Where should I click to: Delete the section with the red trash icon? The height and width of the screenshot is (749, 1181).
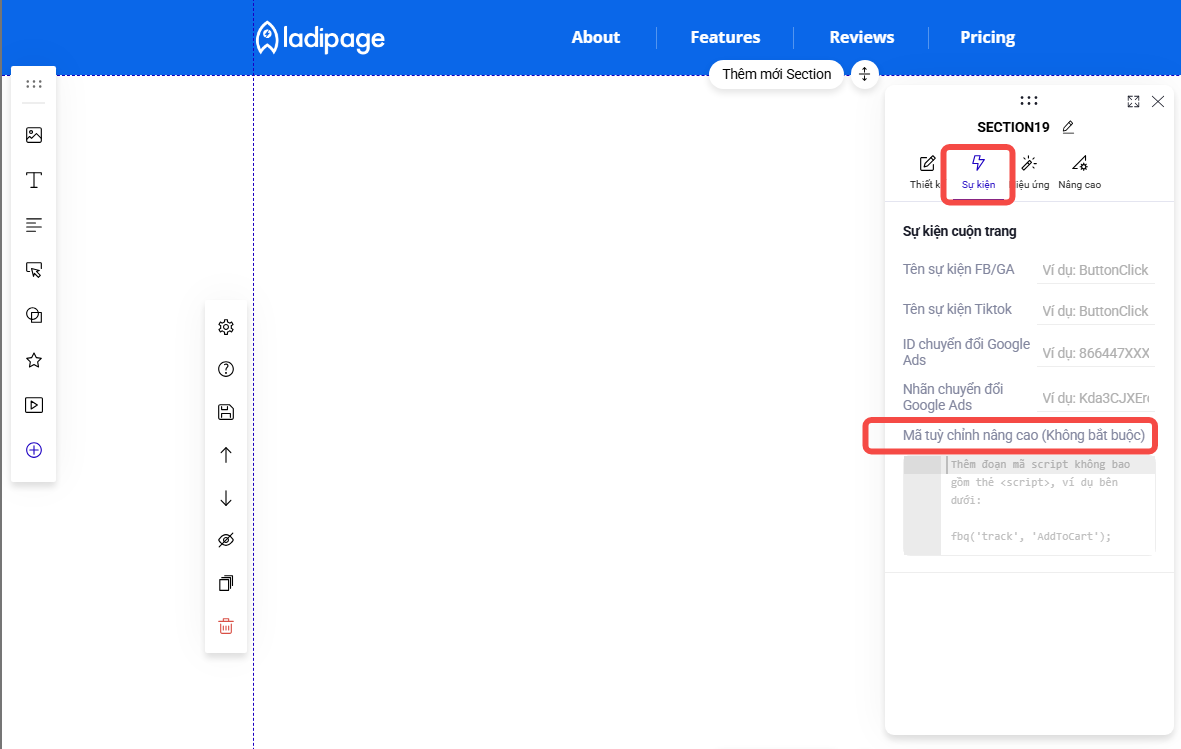tap(226, 626)
